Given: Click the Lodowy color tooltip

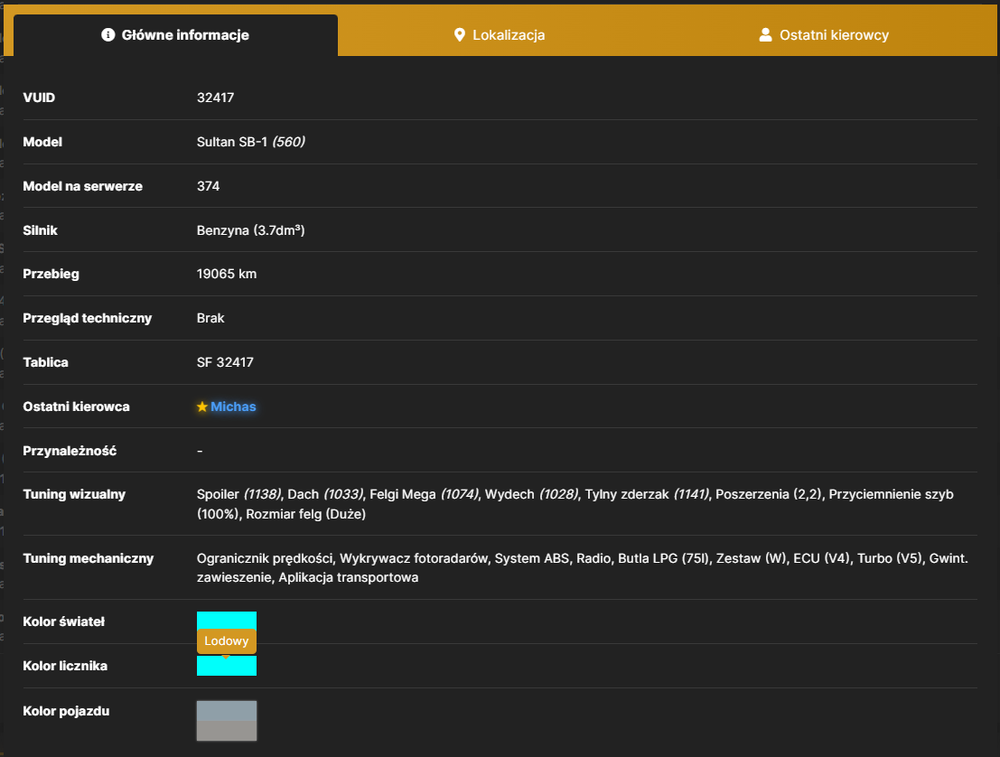Looking at the screenshot, I should pyautogui.click(x=226, y=641).
